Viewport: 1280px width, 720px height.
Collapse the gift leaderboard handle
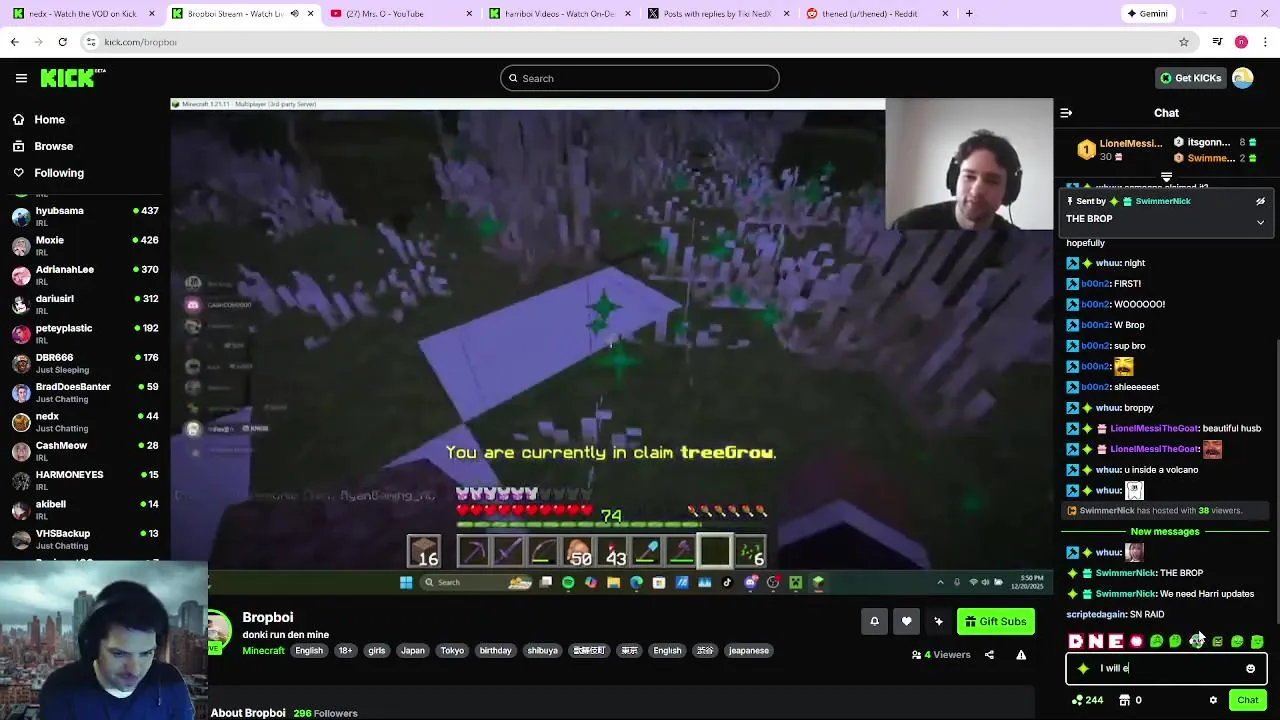pyautogui.click(x=1166, y=177)
